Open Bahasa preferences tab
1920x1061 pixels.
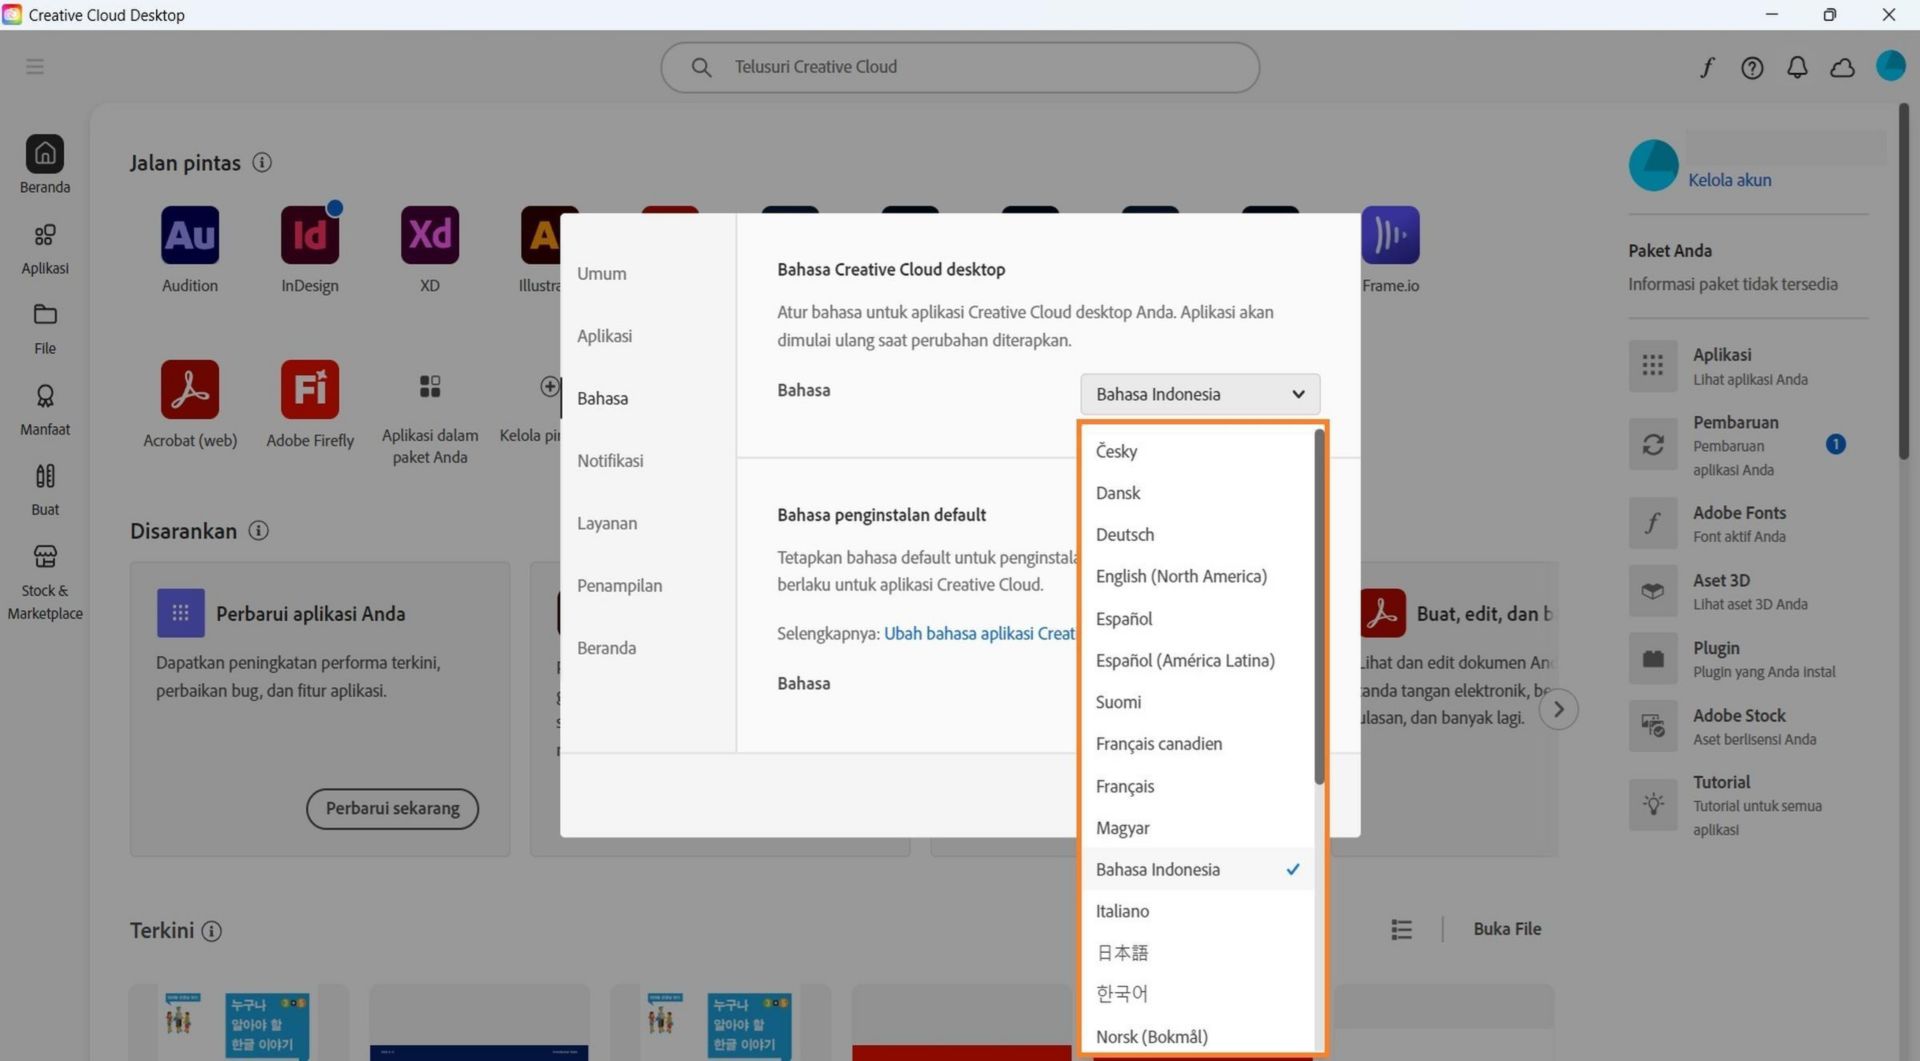603,398
